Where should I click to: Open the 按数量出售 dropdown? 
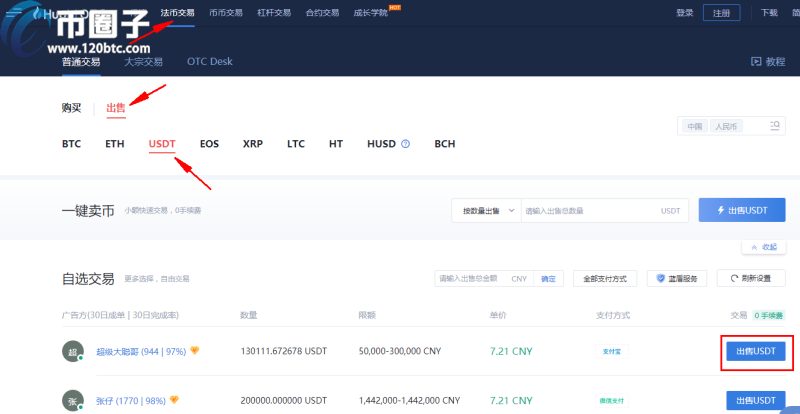486,211
